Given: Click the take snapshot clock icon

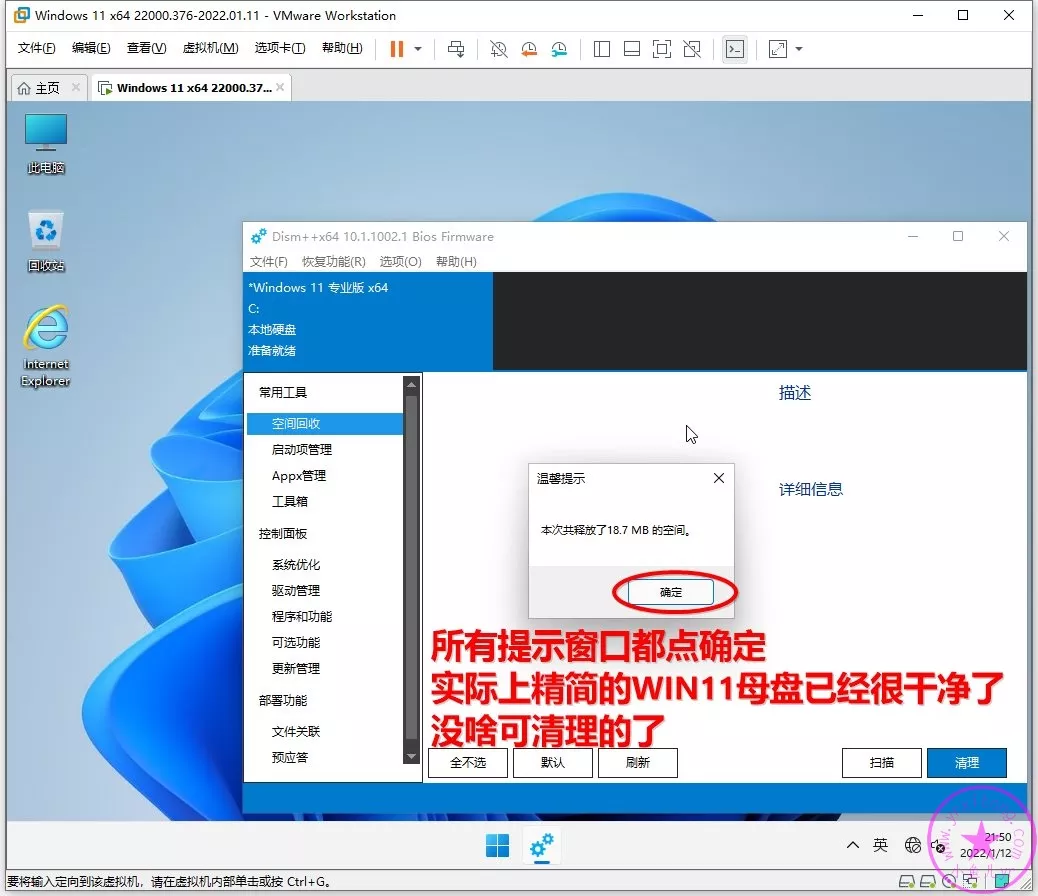Looking at the screenshot, I should point(498,49).
